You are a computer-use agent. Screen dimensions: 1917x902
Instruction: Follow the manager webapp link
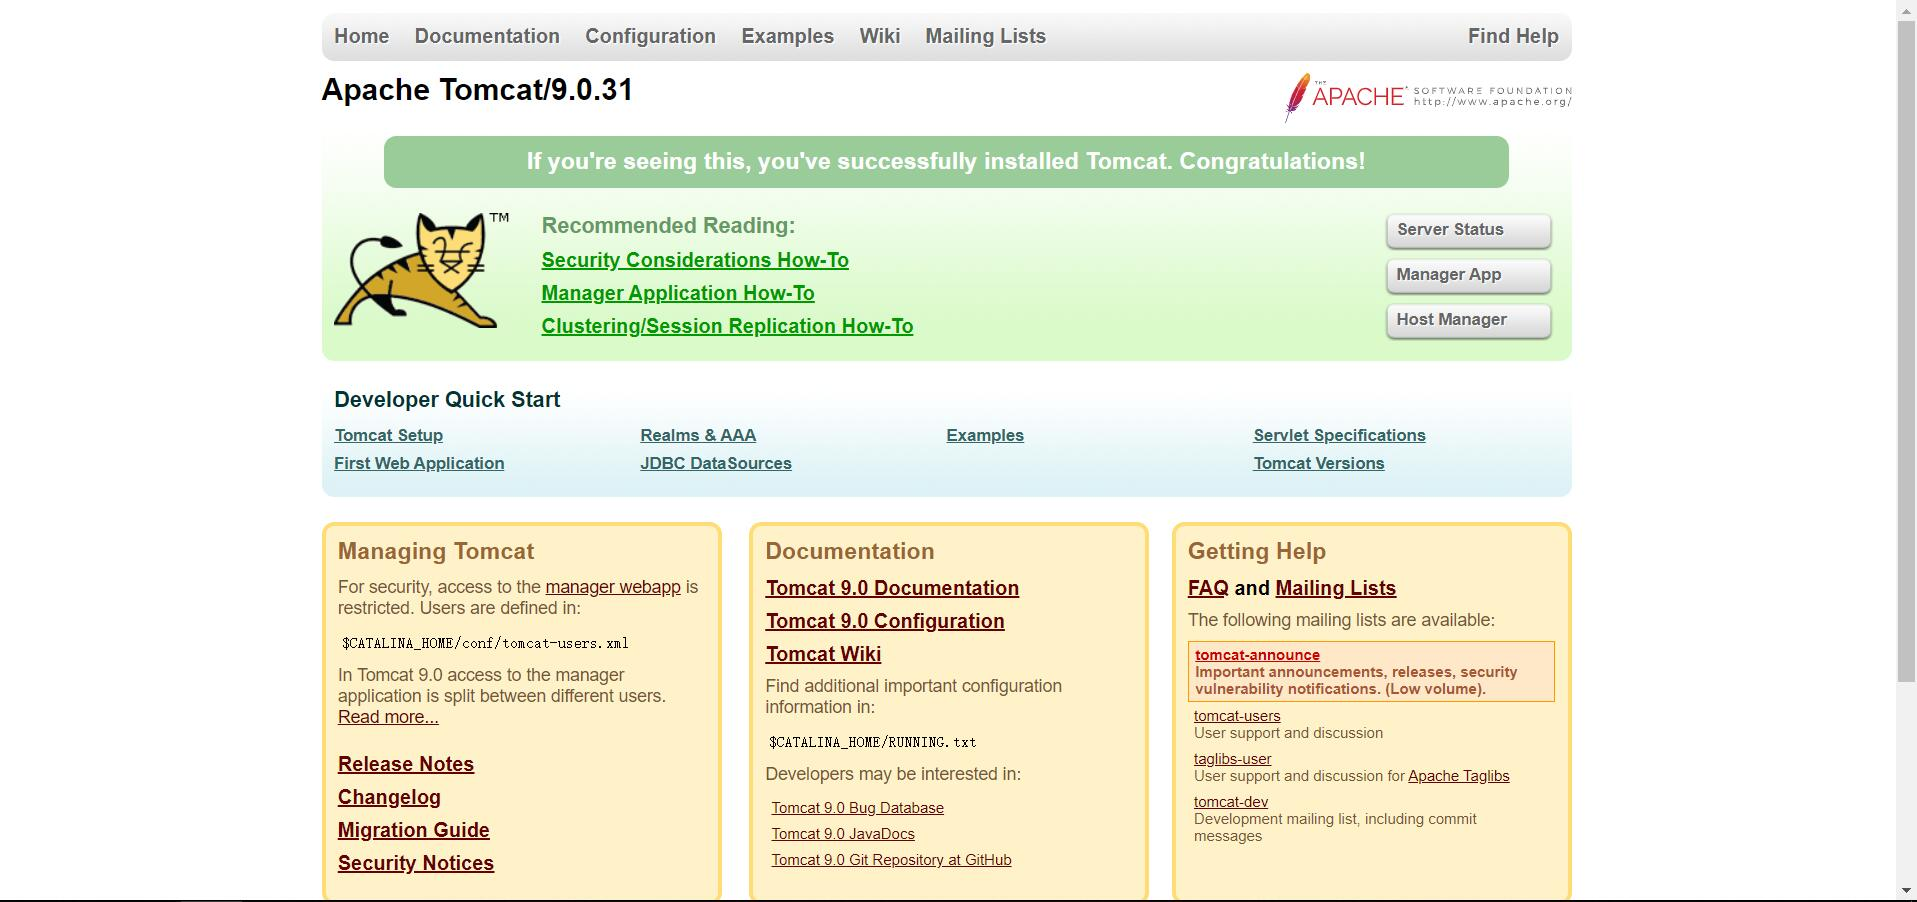pyautogui.click(x=613, y=587)
